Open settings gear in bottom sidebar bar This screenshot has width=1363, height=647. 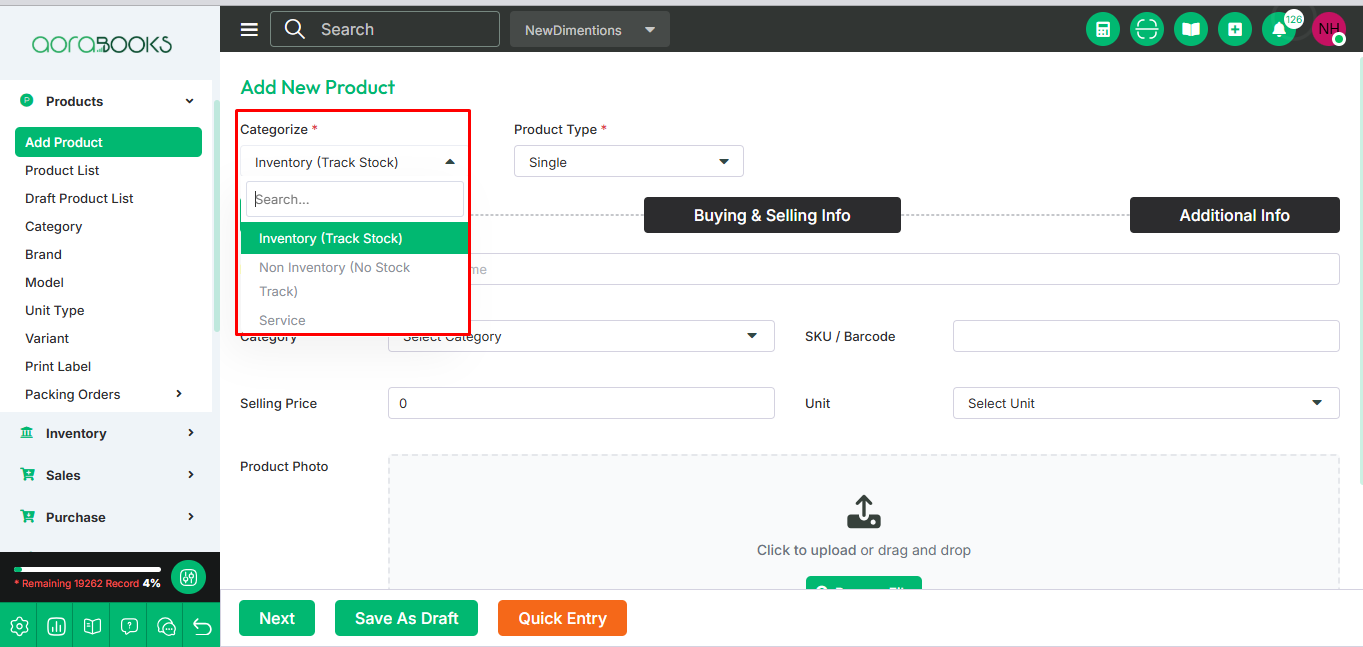click(19, 627)
